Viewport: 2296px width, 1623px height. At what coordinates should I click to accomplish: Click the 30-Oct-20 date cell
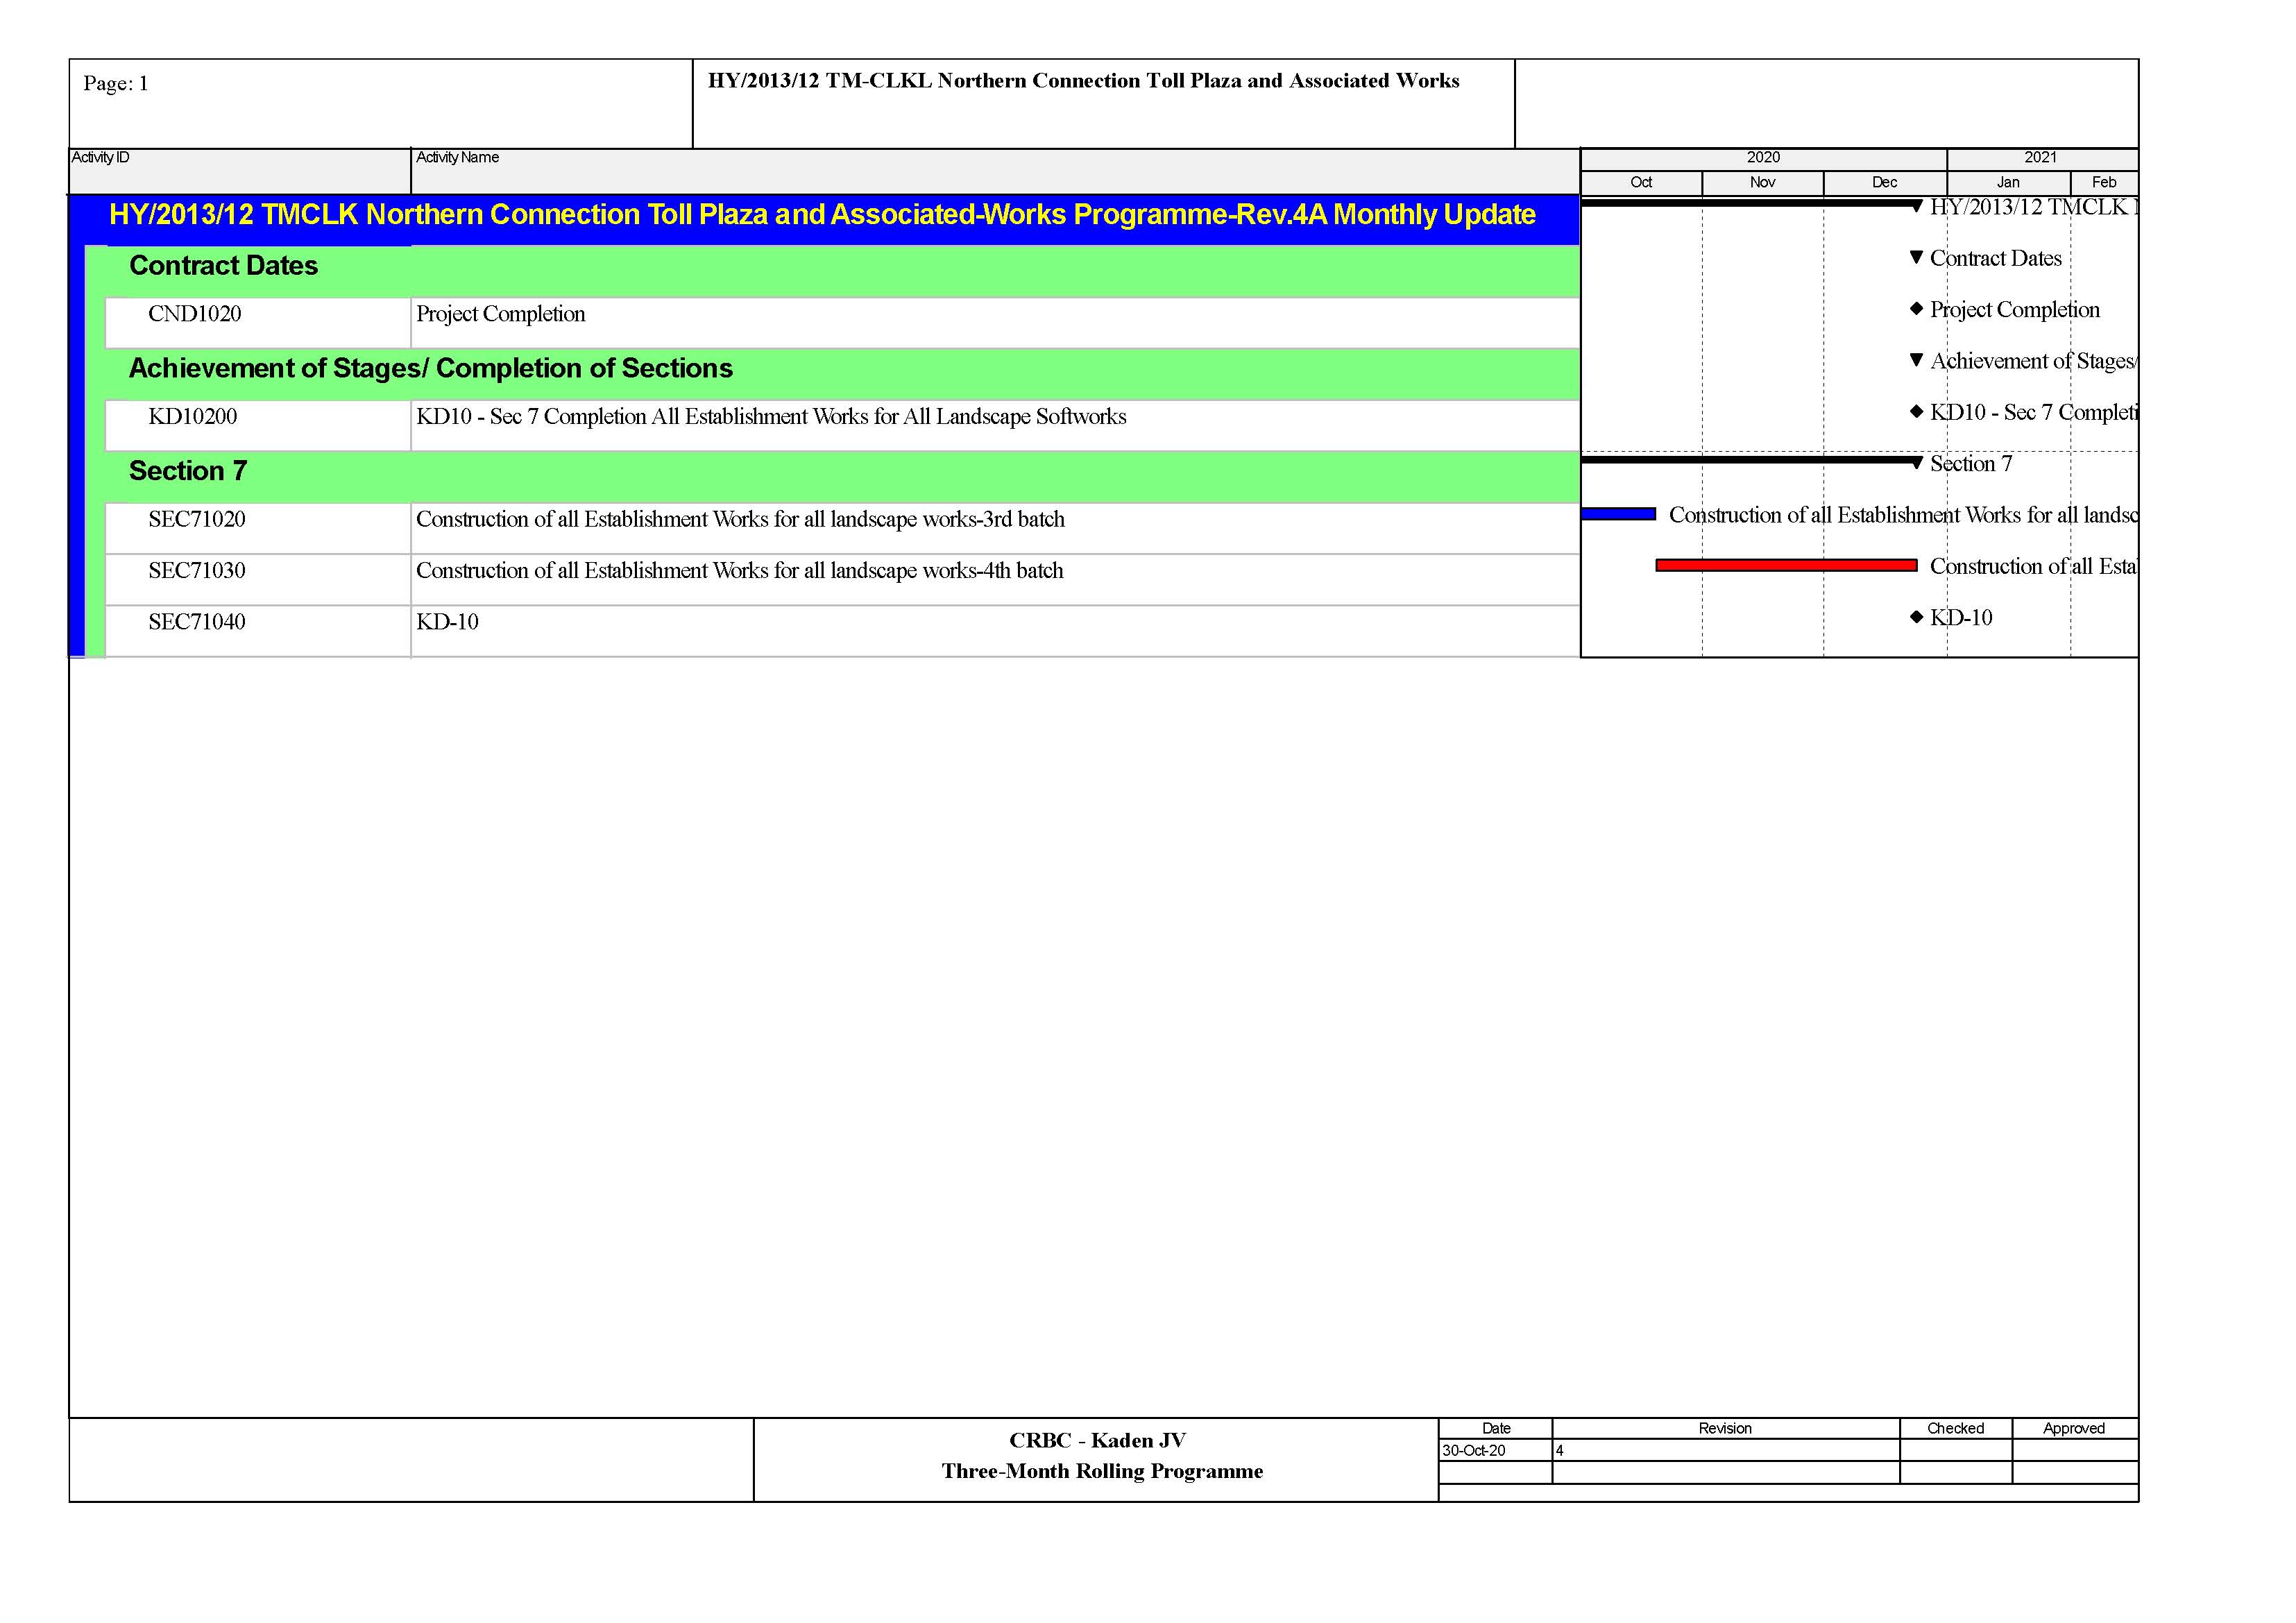point(1496,1450)
